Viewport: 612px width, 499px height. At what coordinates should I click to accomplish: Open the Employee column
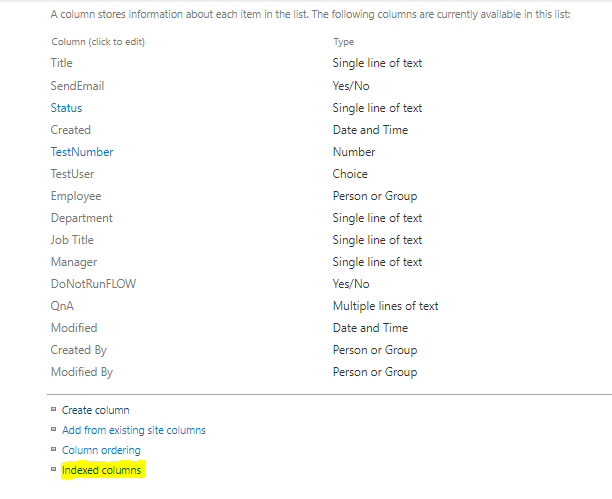tap(76, 196)
